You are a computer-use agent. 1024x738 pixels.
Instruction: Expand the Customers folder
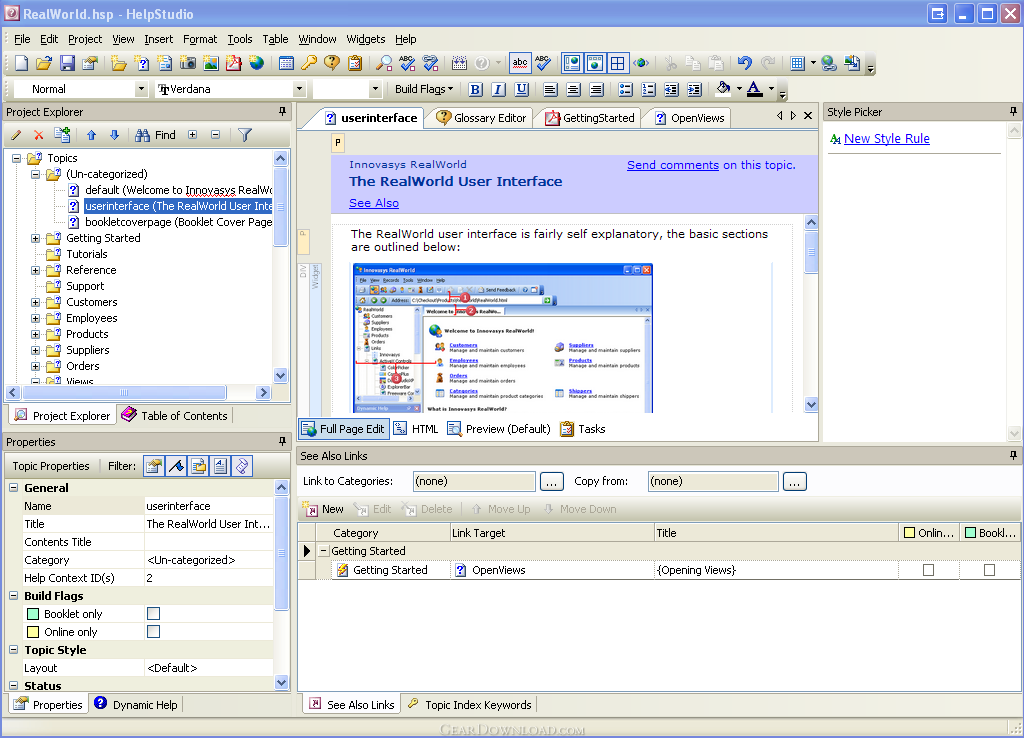coord(36,302)
